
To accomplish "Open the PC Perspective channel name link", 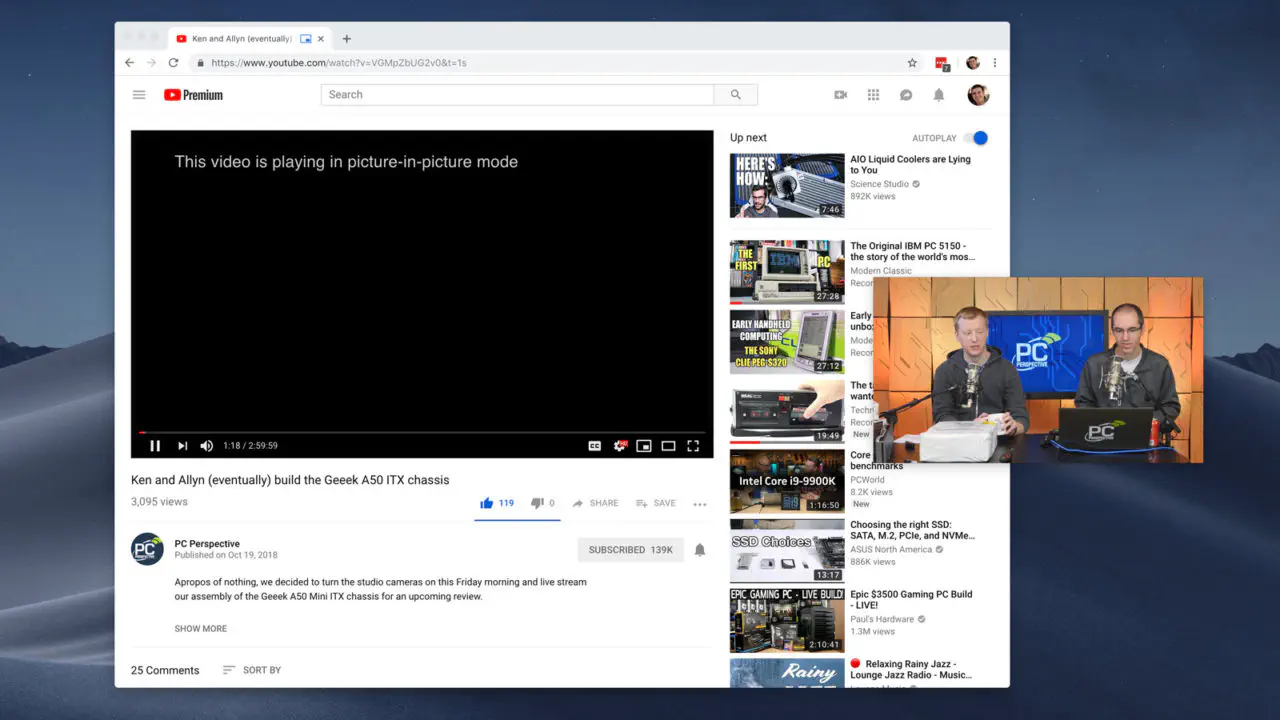I will tap(207, 544).
